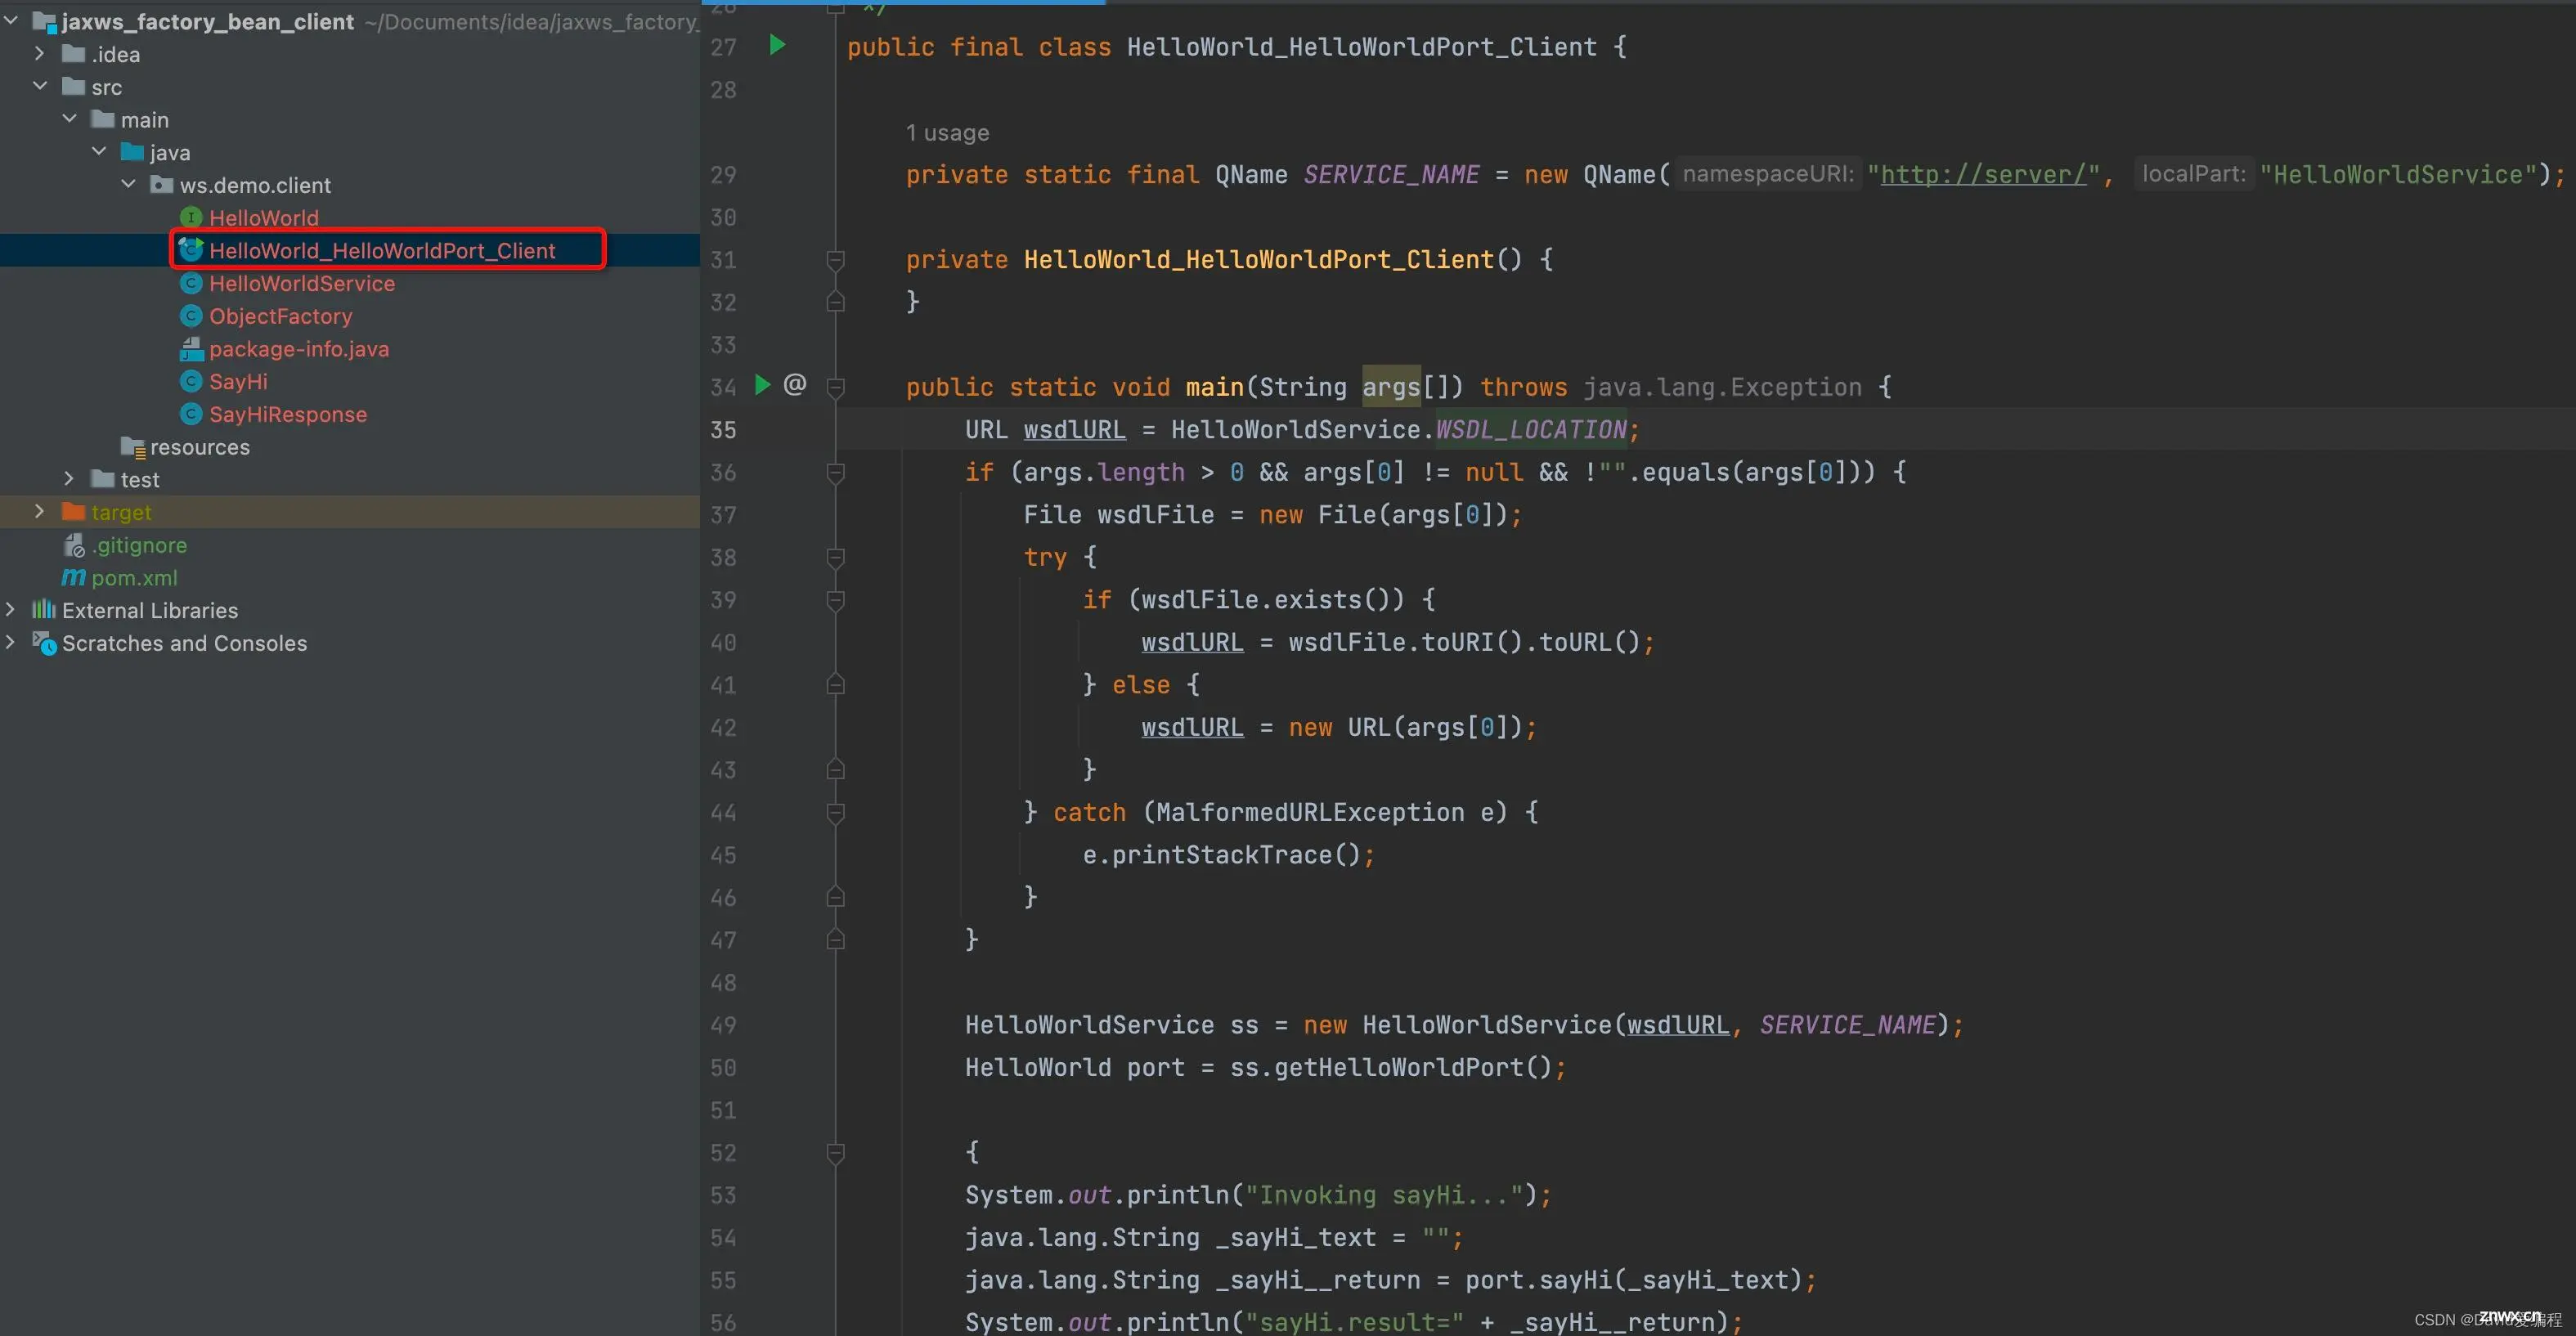Select pom.xml in project tree
Image resolution: width=2576 pixels, height=1336 pixels.
point(134,577)
